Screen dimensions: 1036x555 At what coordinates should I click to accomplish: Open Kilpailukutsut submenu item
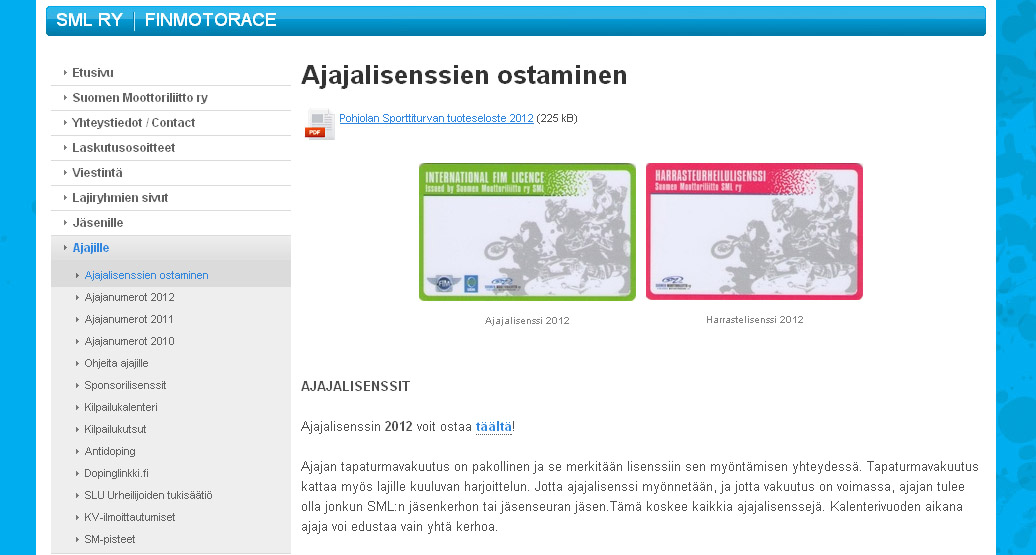115,429
